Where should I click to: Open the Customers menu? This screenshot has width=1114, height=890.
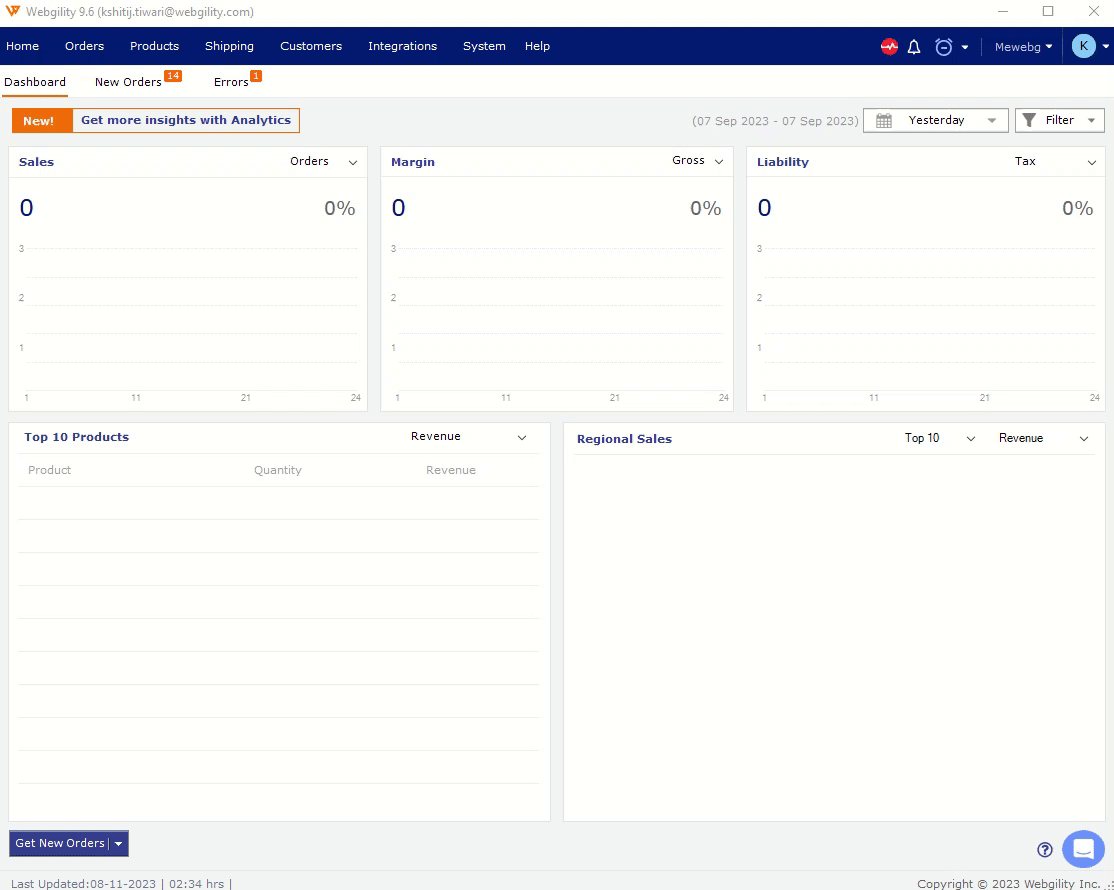pos(311,46)
